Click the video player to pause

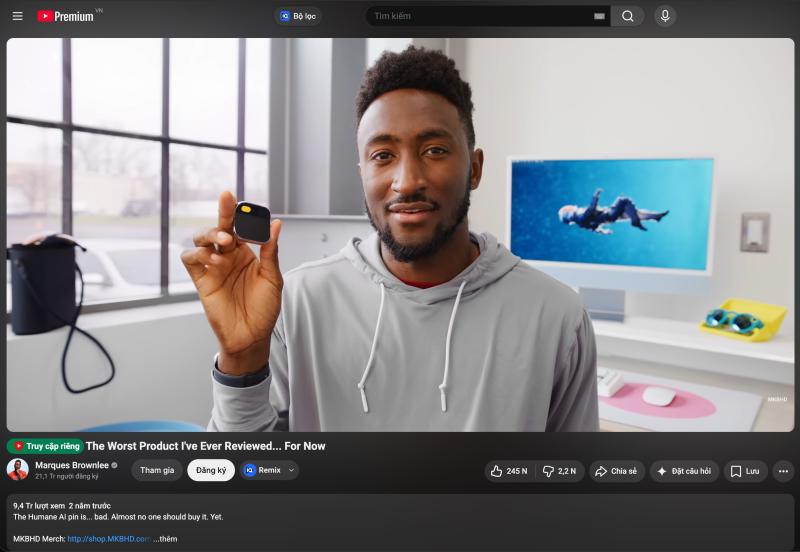click(x=400, y=235)
